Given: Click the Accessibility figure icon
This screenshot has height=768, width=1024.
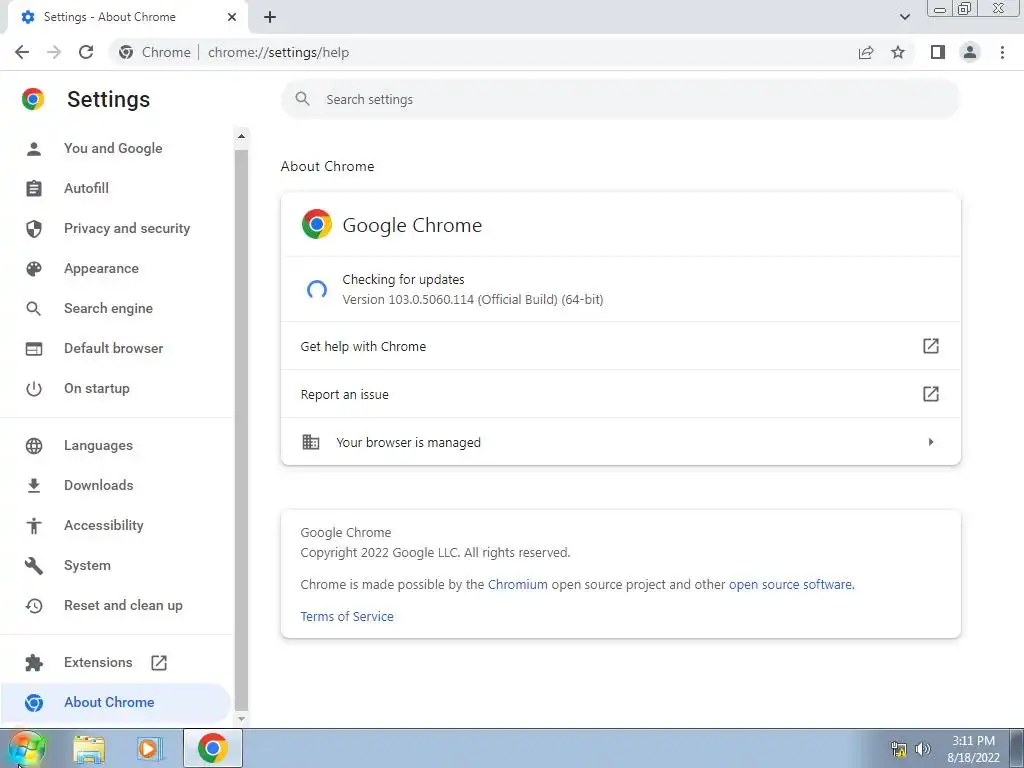Looking at the screenshot, I should 33,525.
